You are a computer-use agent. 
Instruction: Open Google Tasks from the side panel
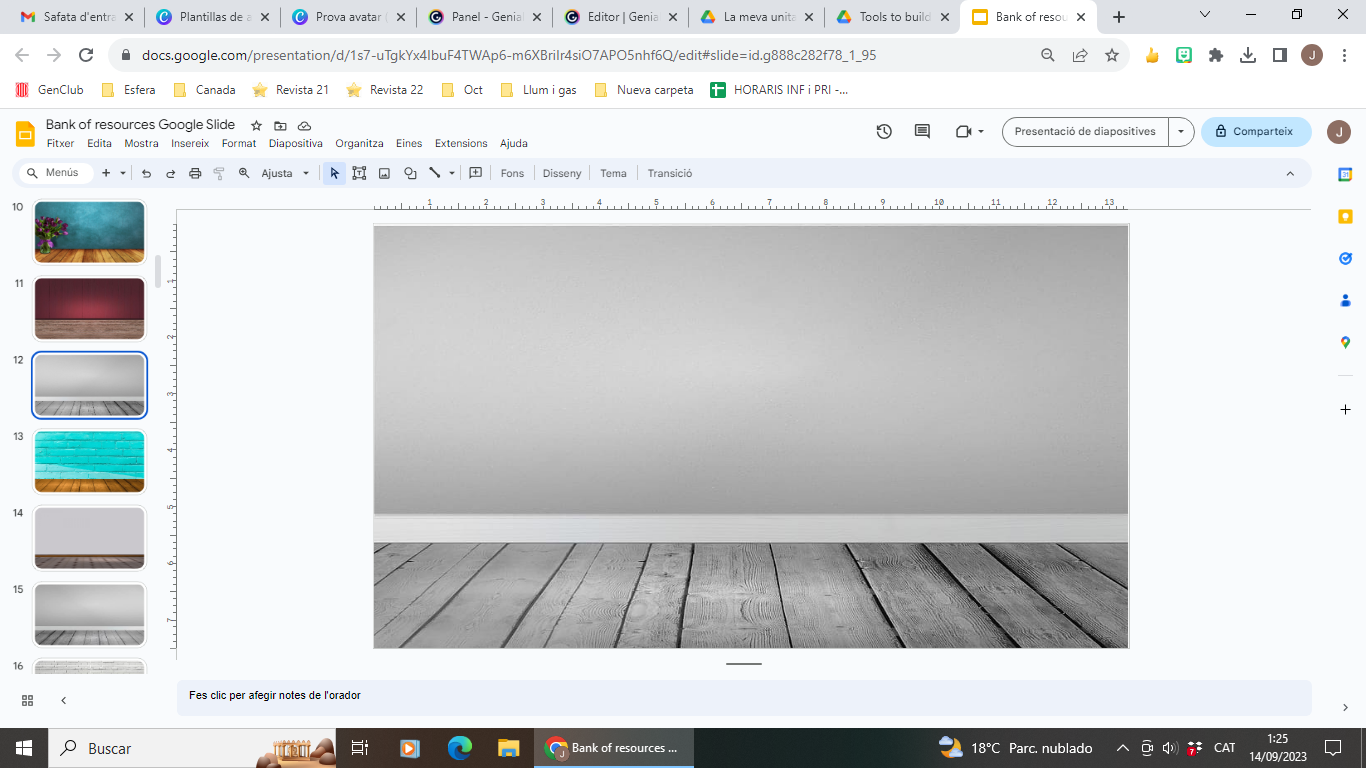(x=1345, y=258)
